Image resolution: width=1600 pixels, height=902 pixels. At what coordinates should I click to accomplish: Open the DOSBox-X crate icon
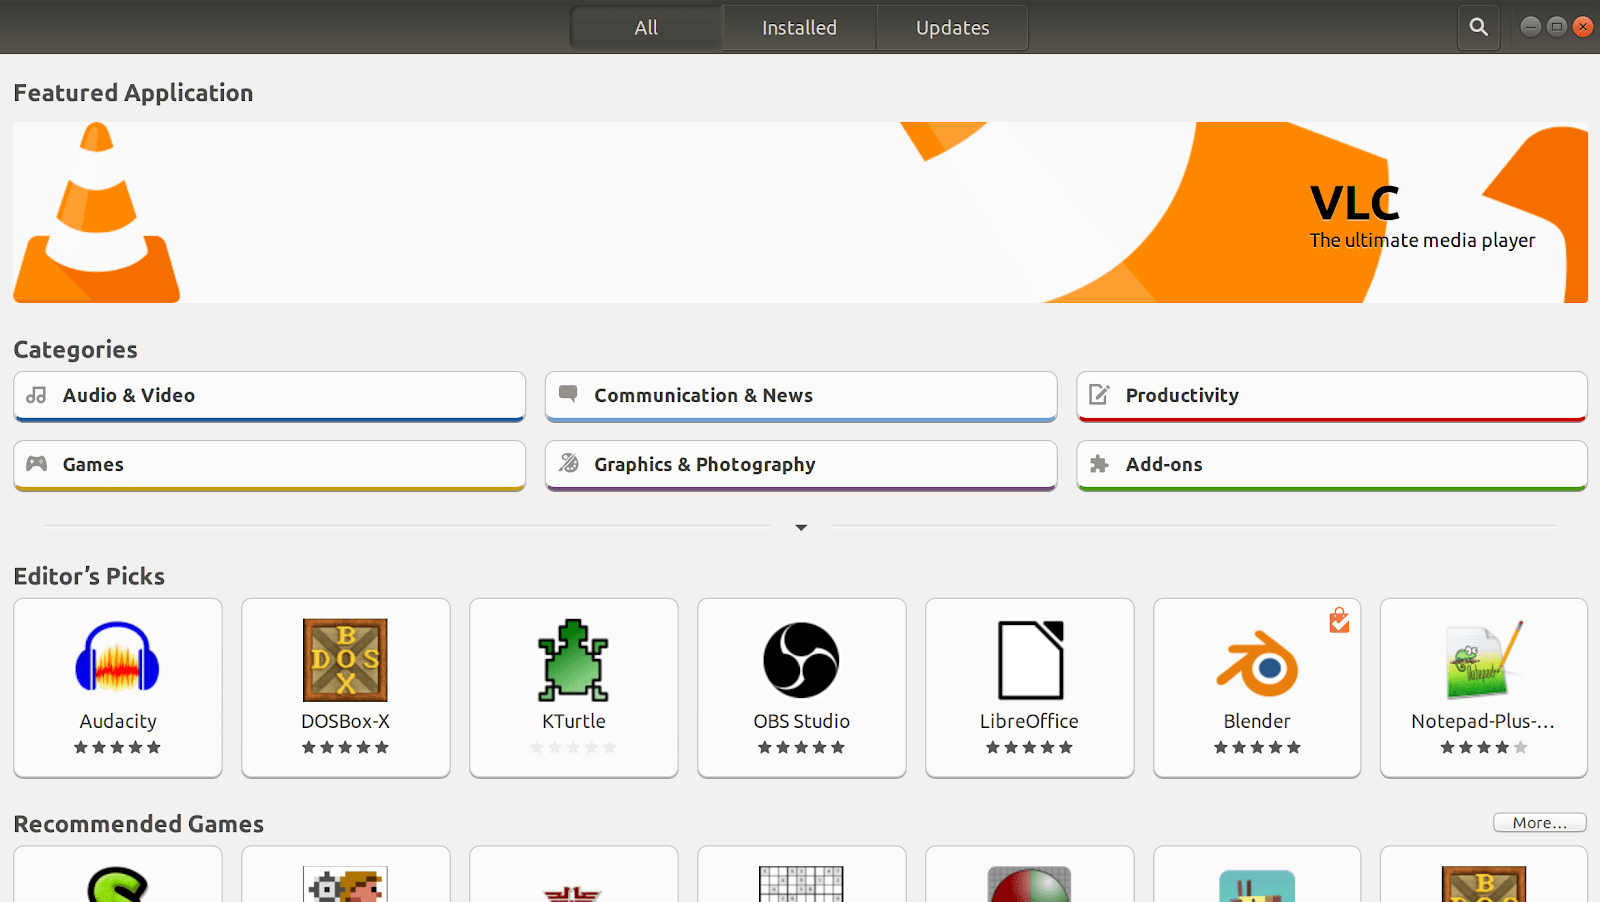point(345,660)
